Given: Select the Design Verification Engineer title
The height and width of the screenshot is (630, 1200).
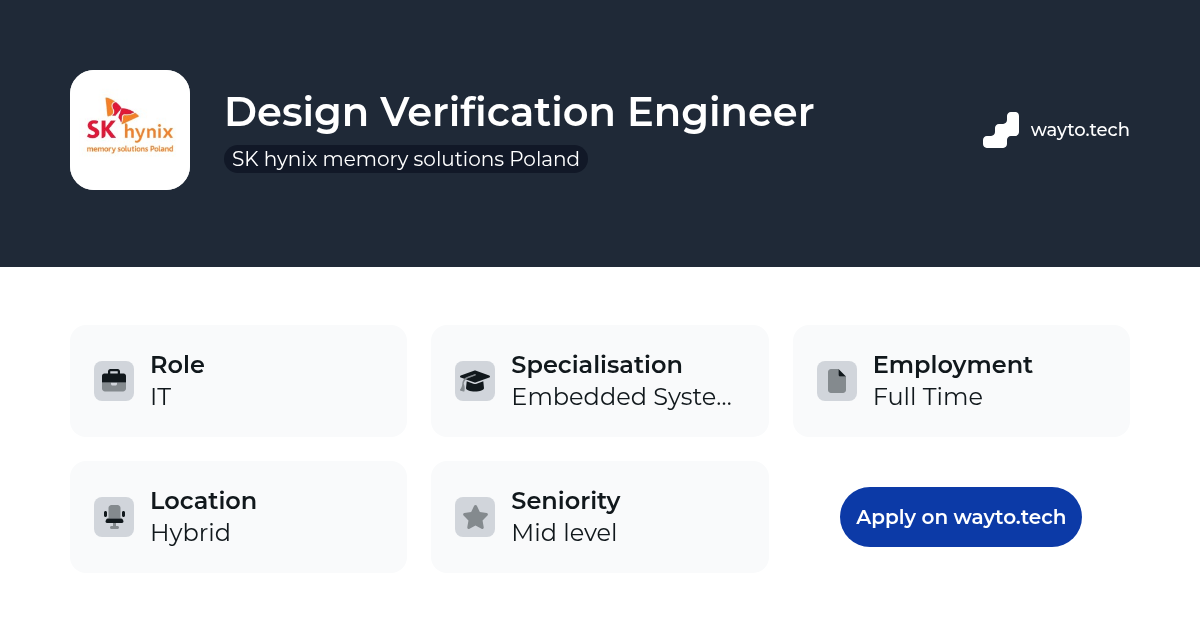Looking at the screenshot, I should (x=519, y=112).
